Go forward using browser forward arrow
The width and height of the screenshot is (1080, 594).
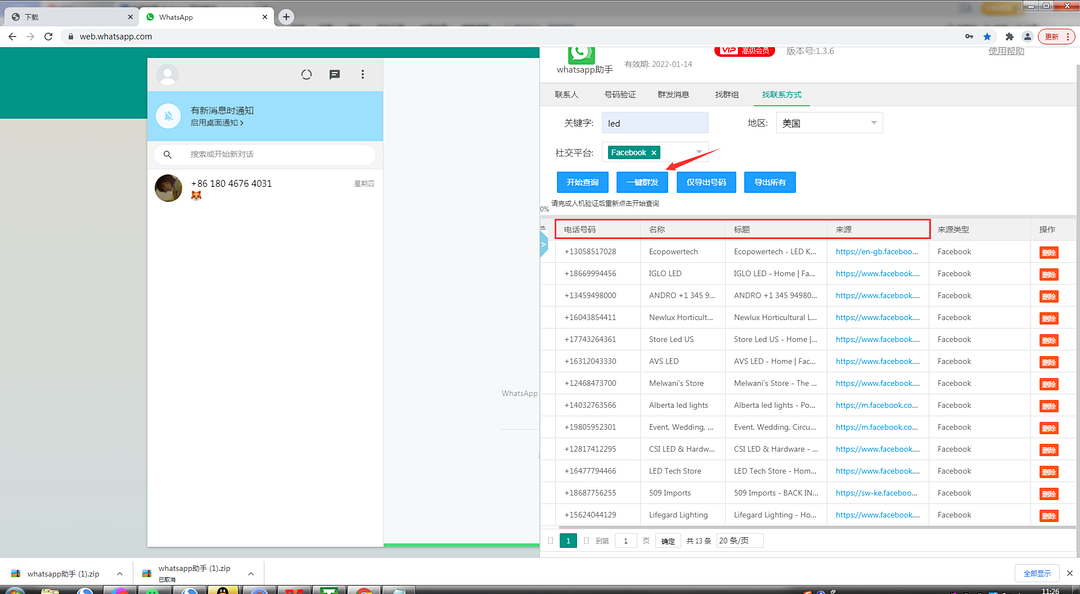[x=30, y=37]
